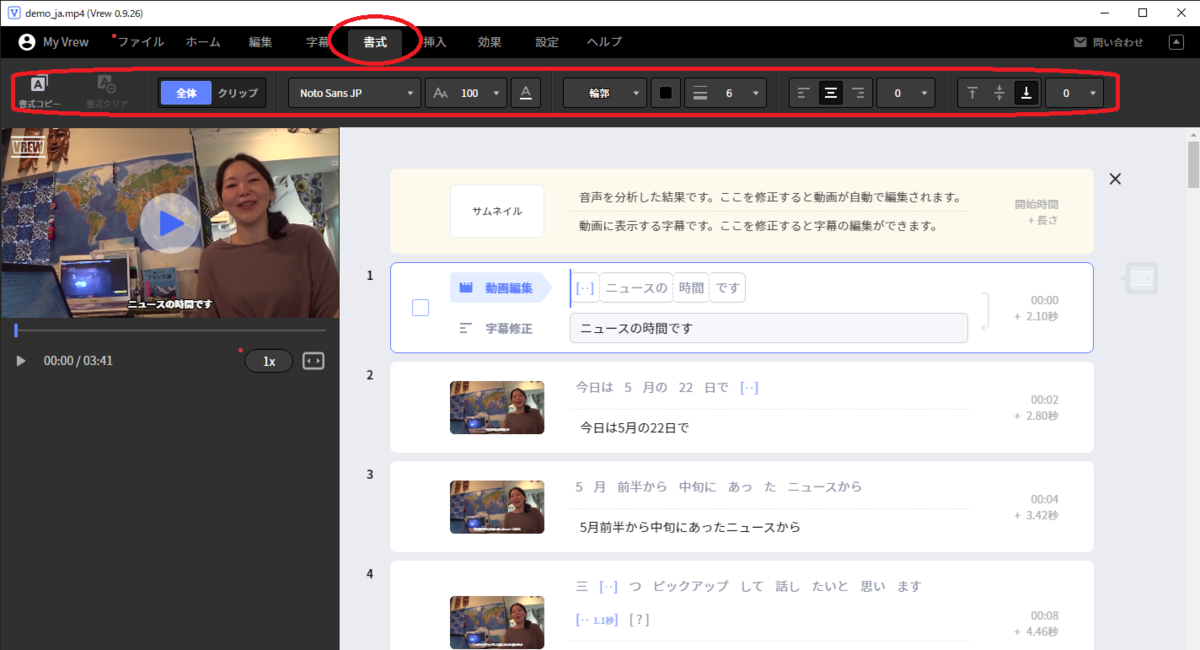Click the My Vrew account icon
Viewport: 1200px width, 650px height.
[25, 42]
